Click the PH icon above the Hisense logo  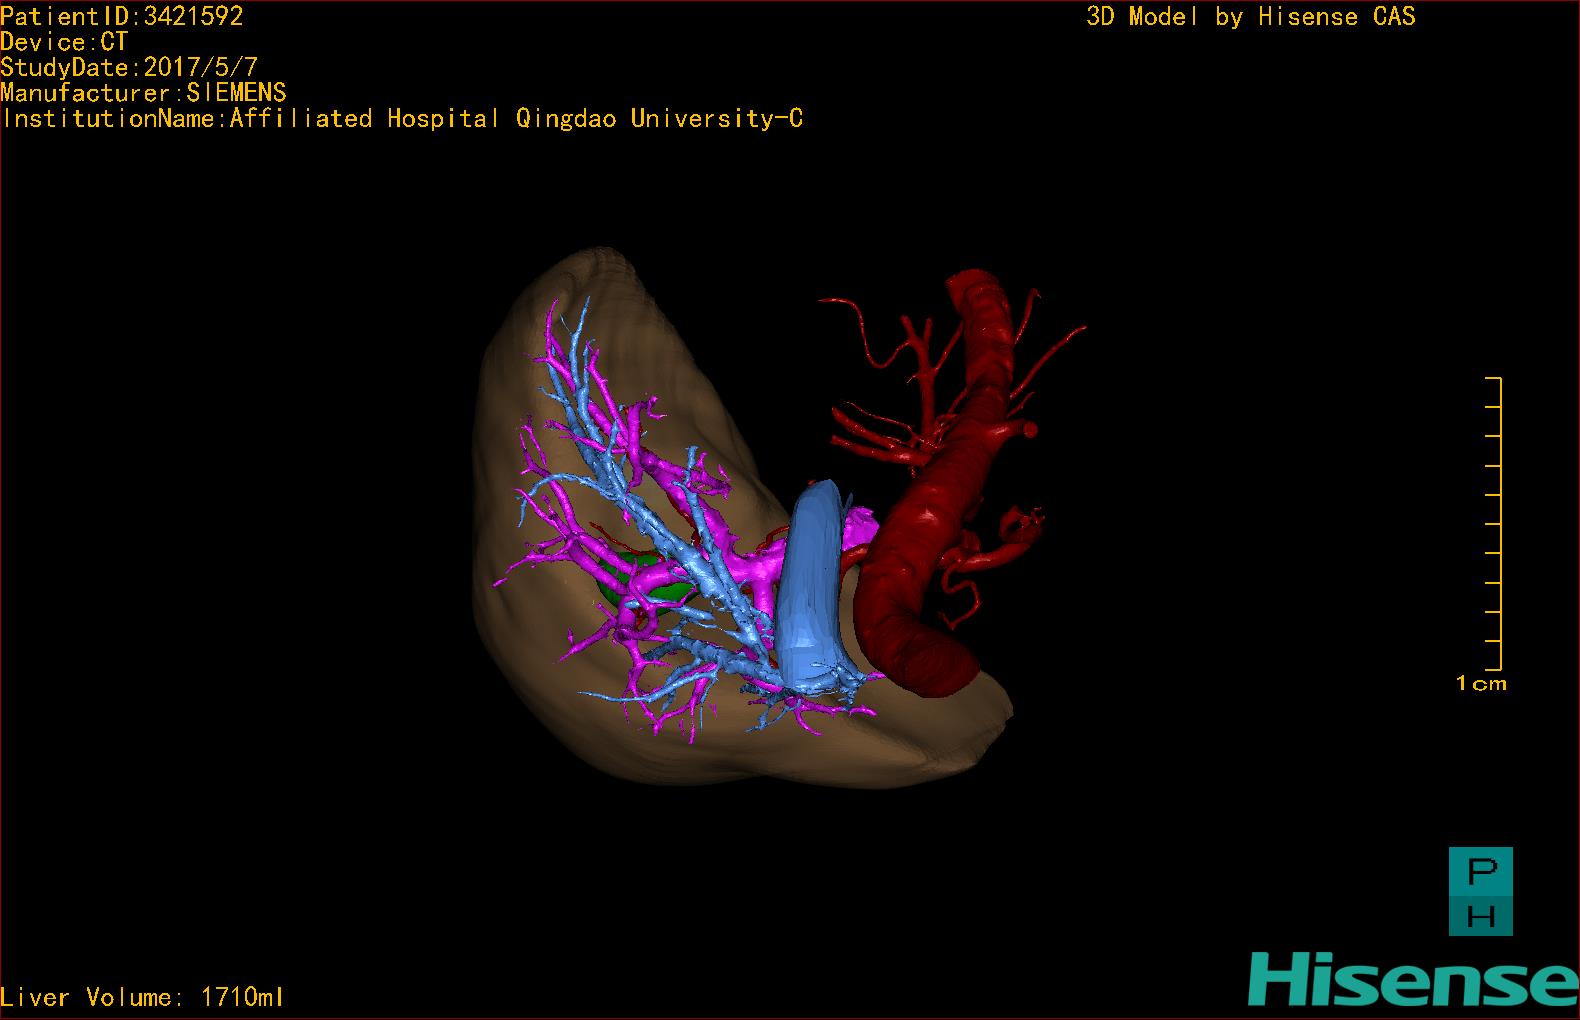[x=1480, y=891]
